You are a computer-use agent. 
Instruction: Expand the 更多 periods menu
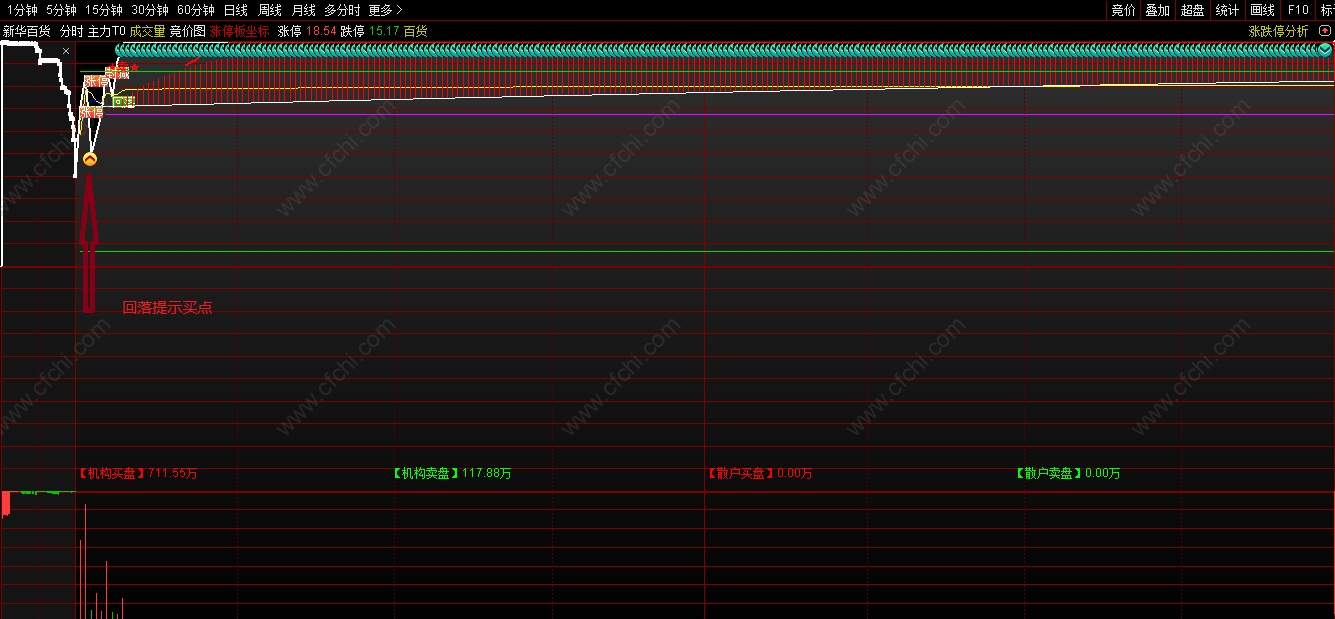click(385, 10)
